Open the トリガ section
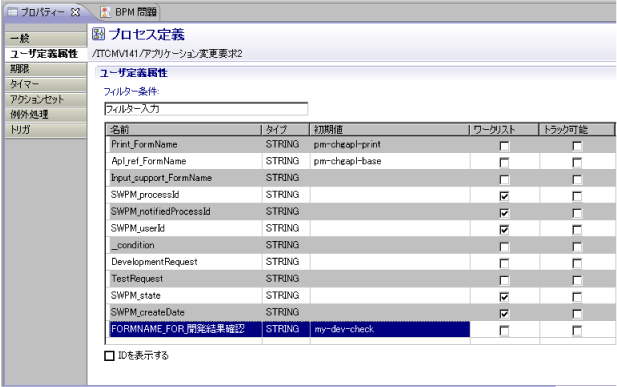This screenshot has height=387, width=617. (46, 130)
